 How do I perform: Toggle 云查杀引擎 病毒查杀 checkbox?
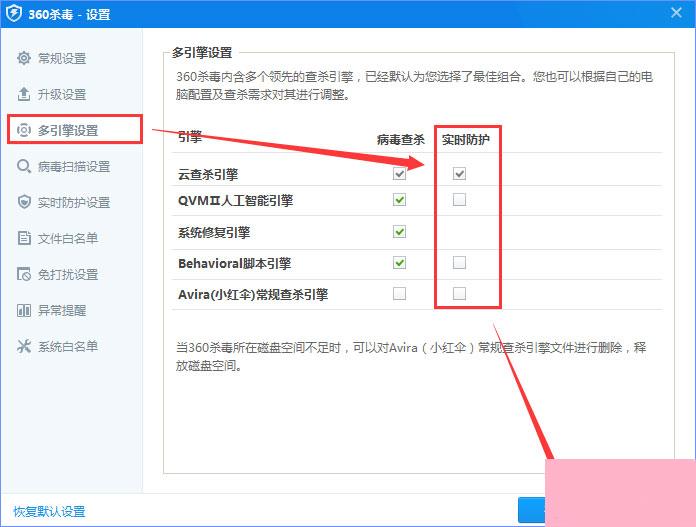(399, 174)
